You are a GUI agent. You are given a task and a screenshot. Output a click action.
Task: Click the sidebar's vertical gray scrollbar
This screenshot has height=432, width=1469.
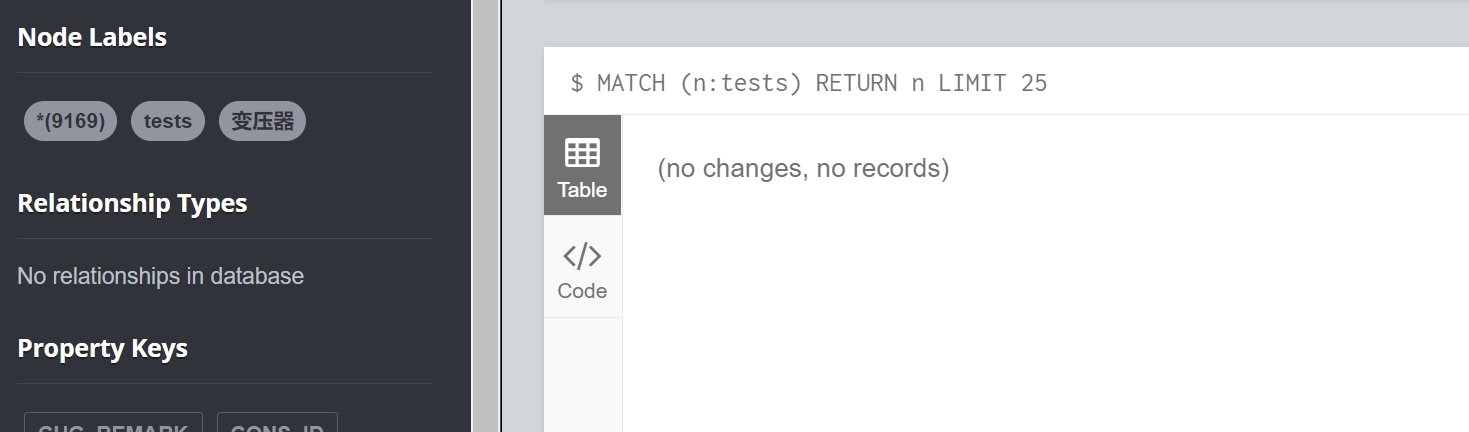tap(485, 216)
